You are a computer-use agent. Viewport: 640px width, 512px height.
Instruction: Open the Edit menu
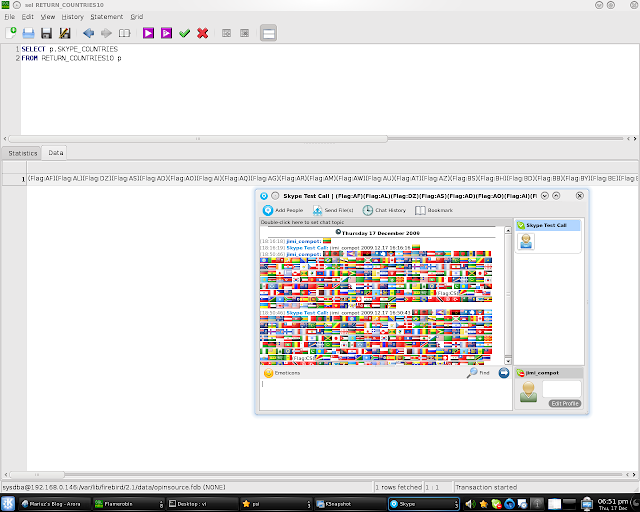pyautogui.click(x=27, y=17)
